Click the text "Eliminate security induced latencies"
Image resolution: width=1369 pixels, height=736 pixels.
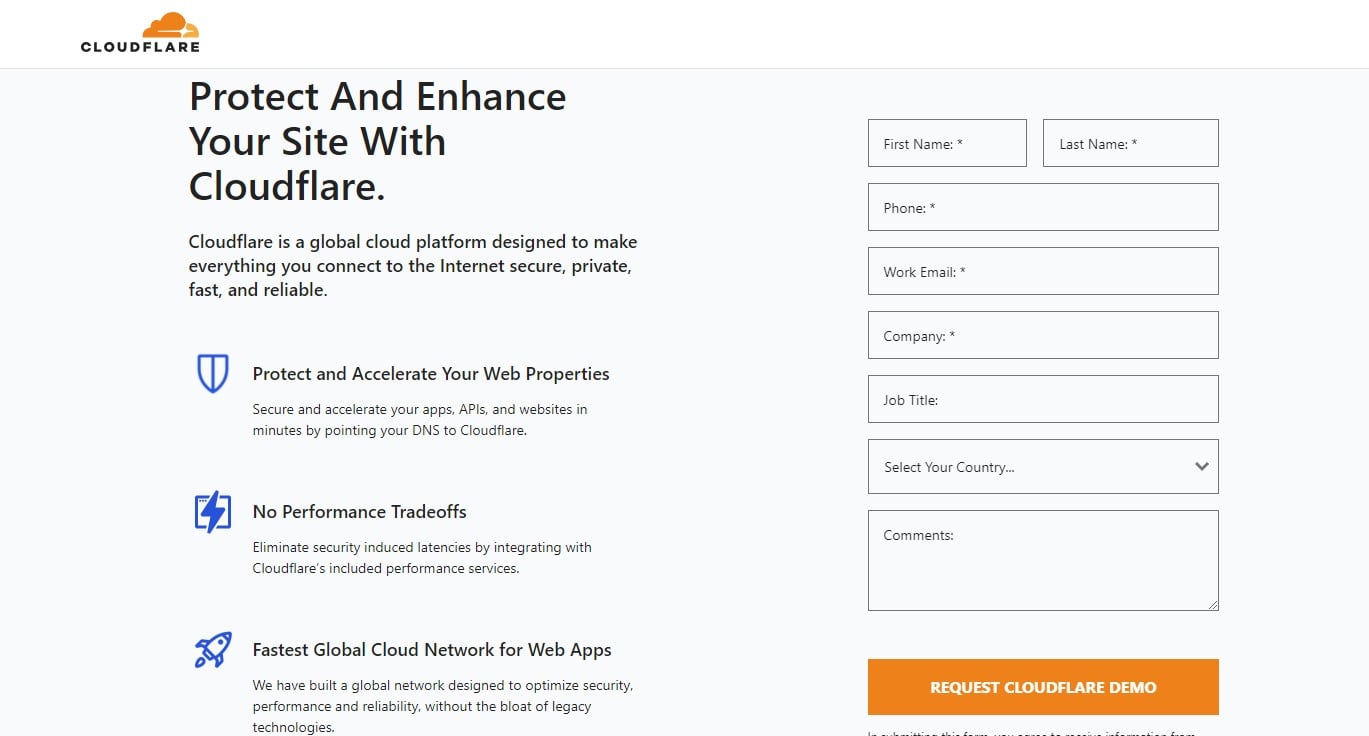click(x=422, y=558)
